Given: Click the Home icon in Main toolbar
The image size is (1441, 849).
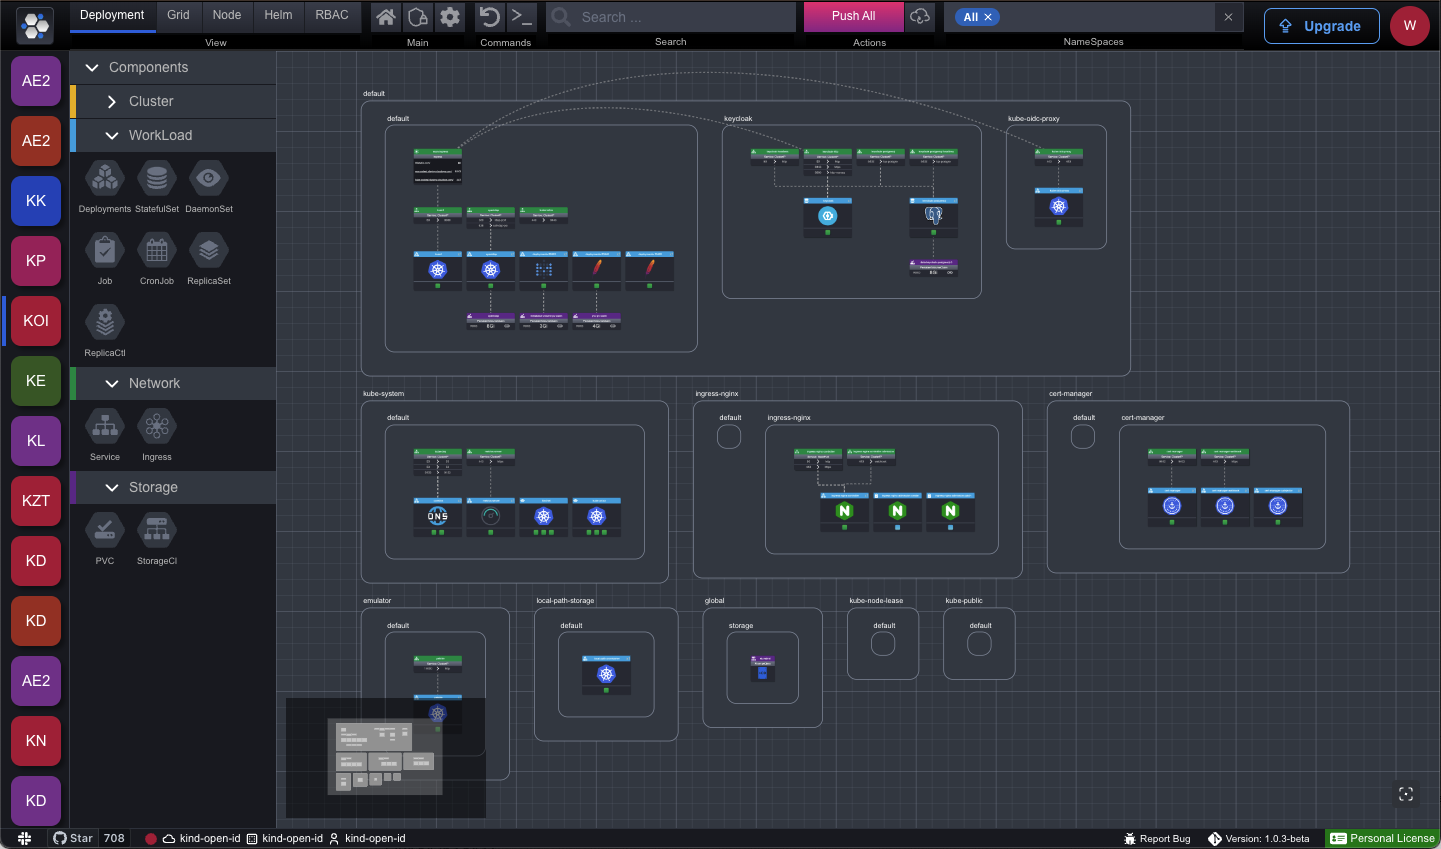Looking at the screenshot, I should coord(386,17).
